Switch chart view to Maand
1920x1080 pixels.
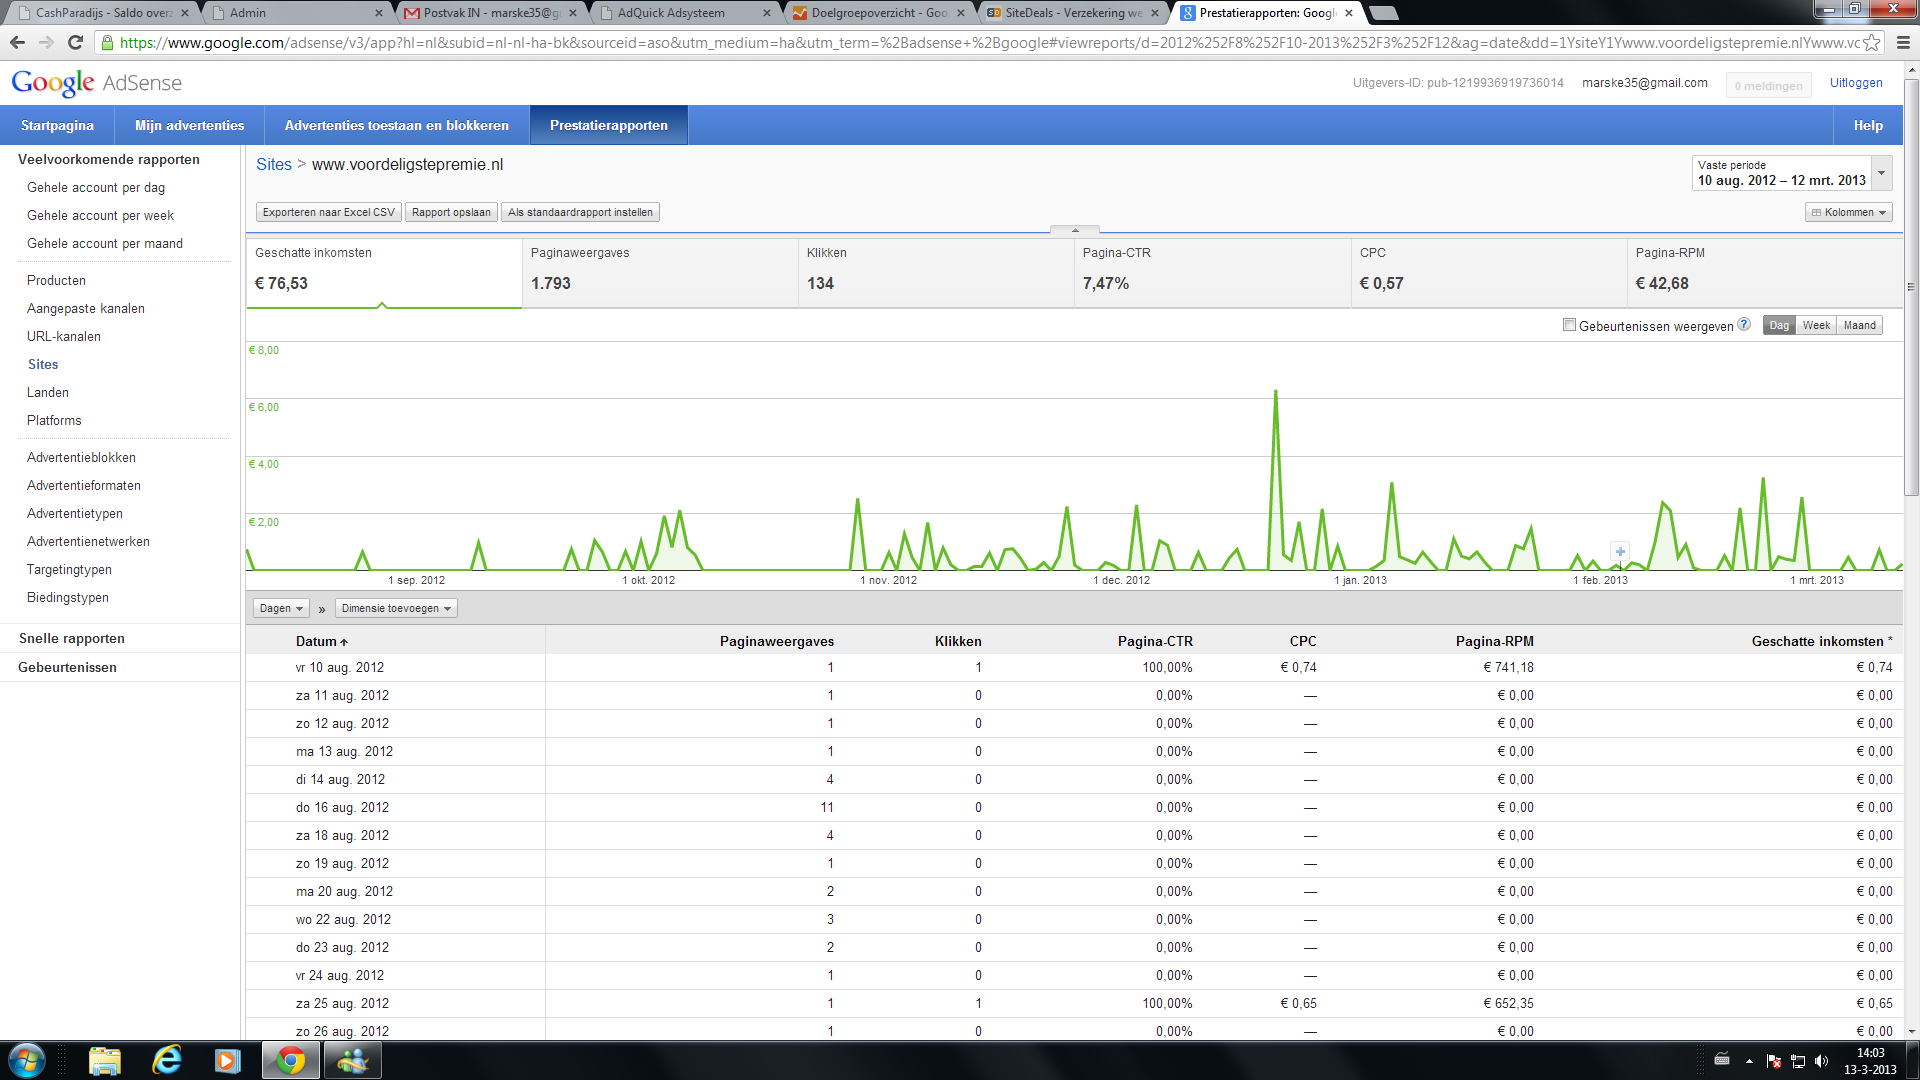[1859, 325]
